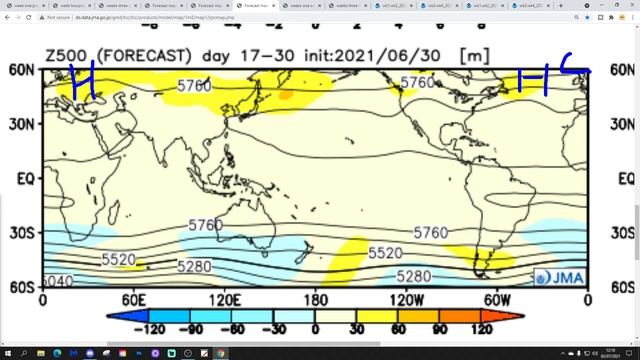This screenshot has height=360, width=640.
Task: Click the JMA logo on the map
Action: tap(560, 278)
